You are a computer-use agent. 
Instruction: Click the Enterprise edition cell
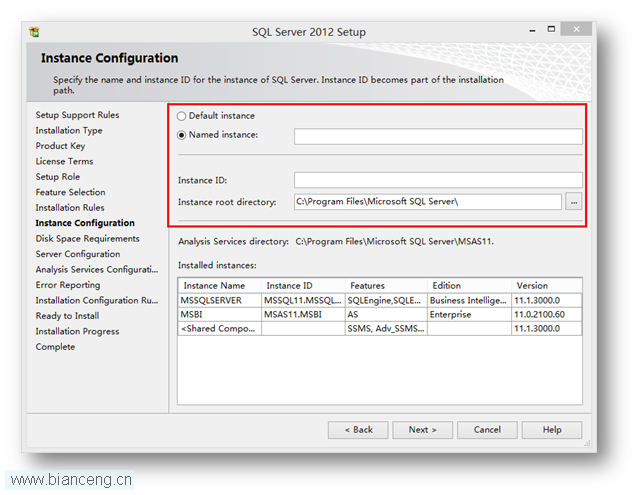469,315
